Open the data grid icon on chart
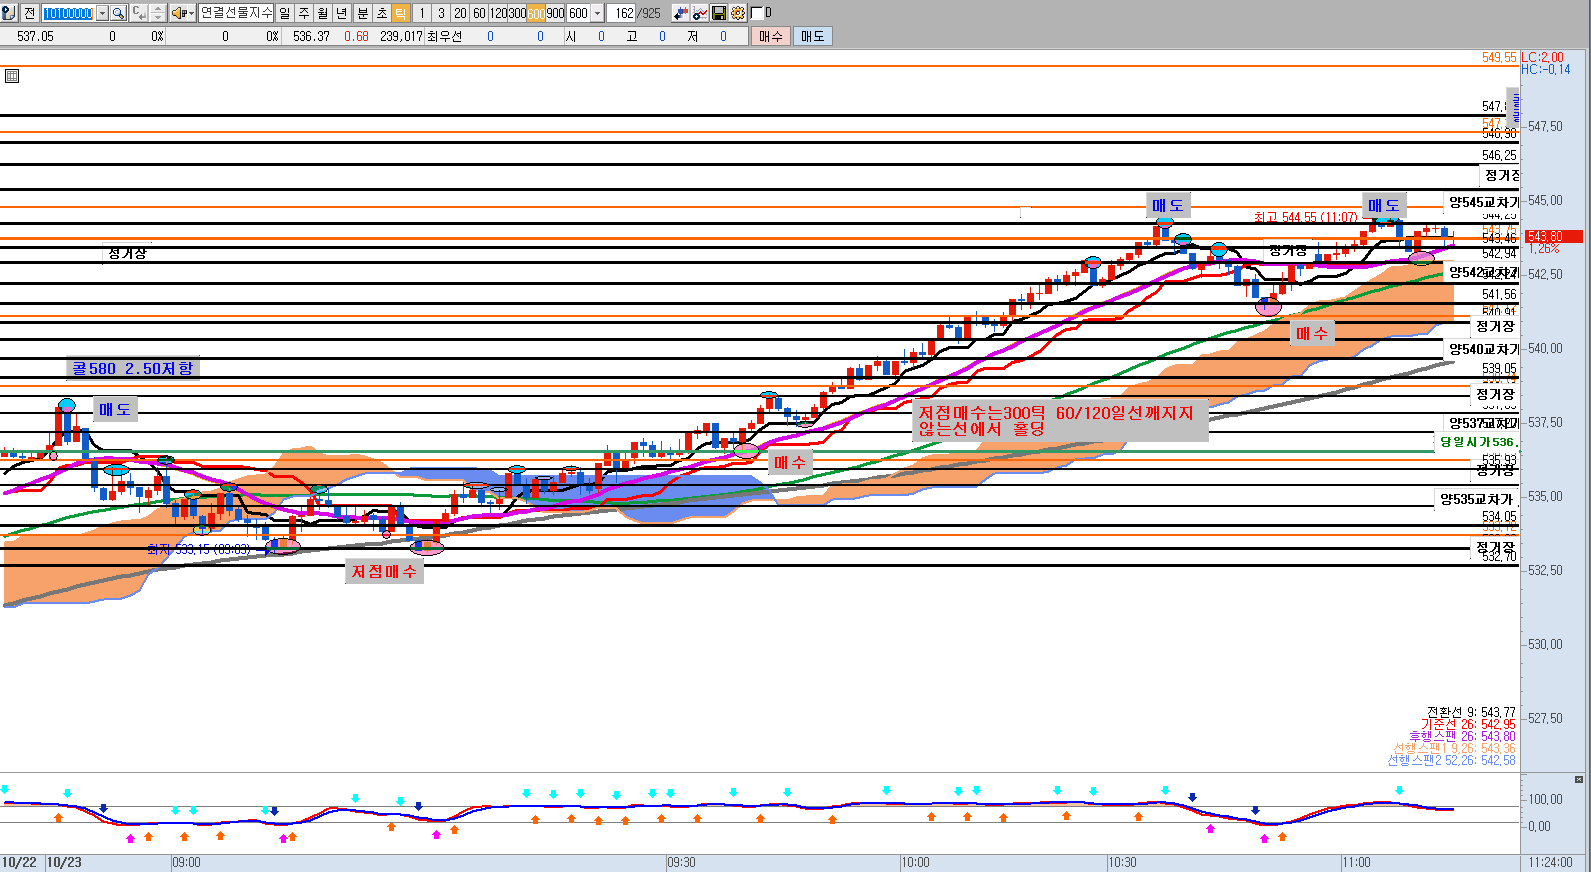1591x872 pixels. 12,76
